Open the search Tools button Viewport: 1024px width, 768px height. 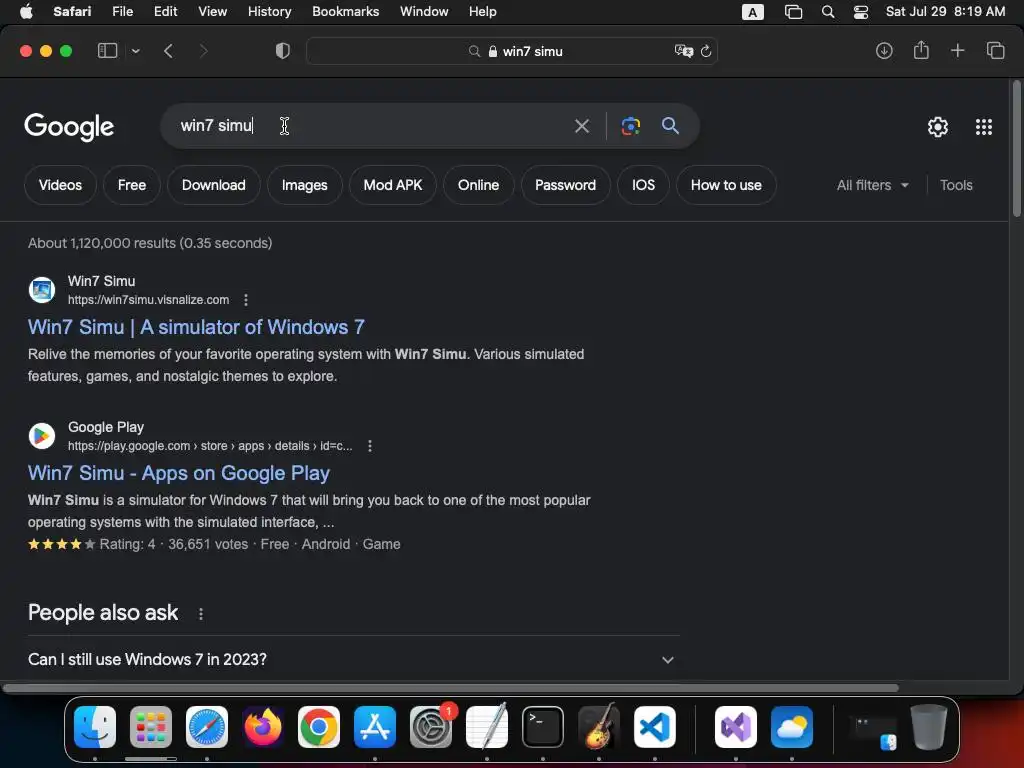pyautogui.click(x=956, y=185)
